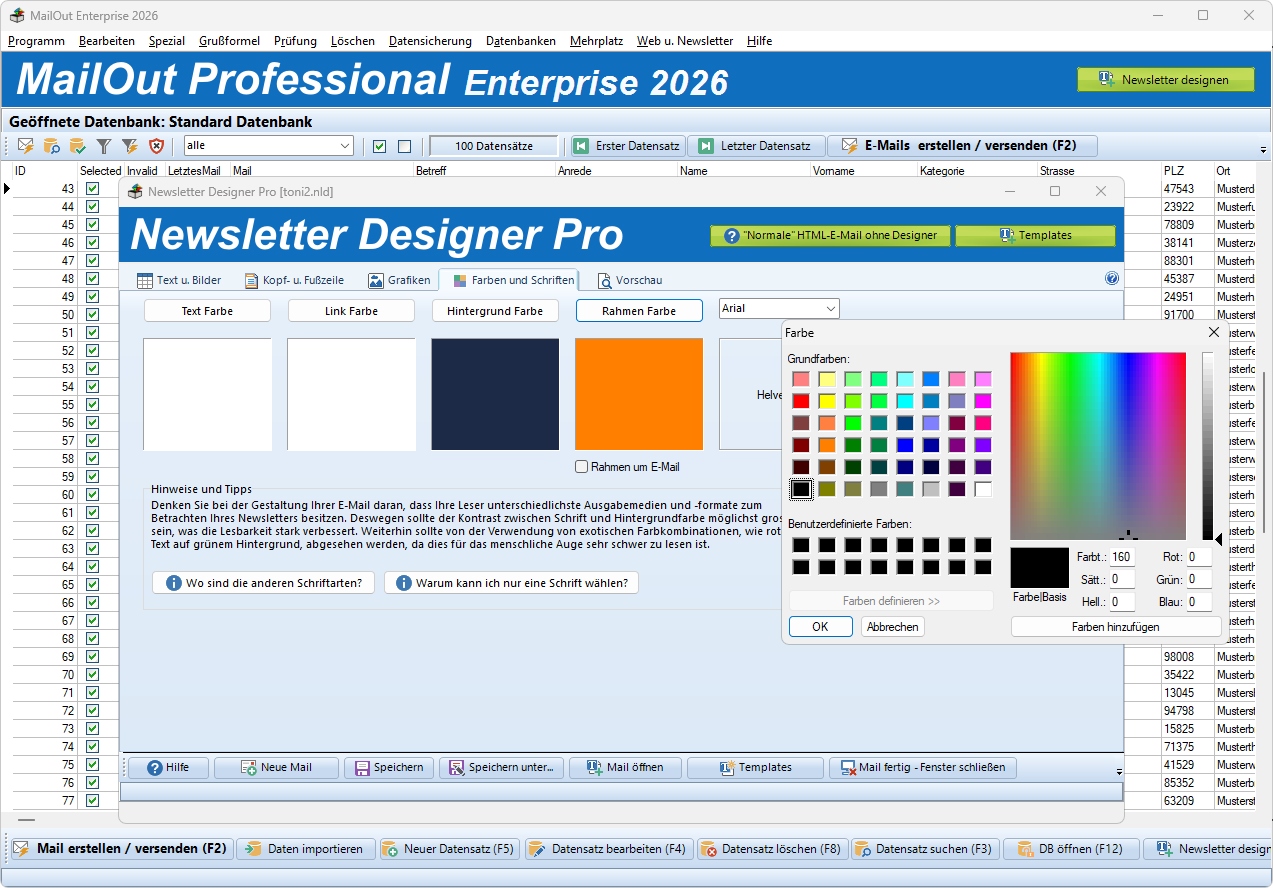
Task: Click Speichern in designer bottom toolbar
Action: point(390,768)
